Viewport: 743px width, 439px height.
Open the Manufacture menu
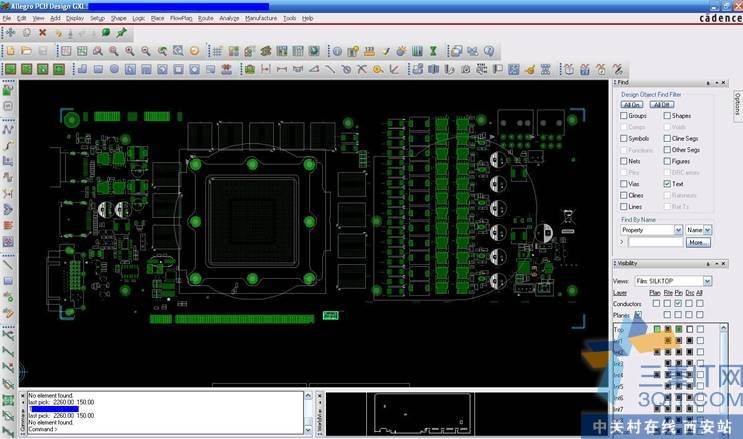point(261,18)
